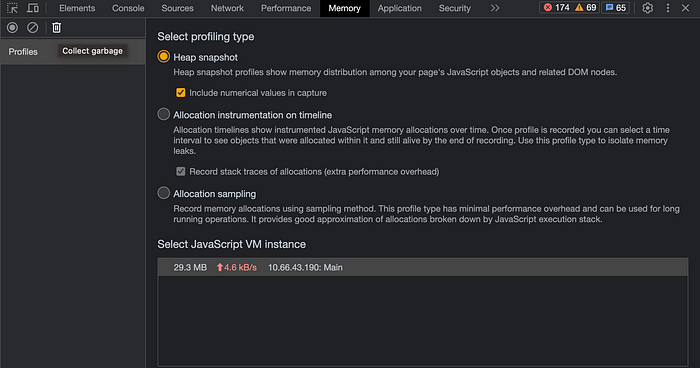
Task: Click the red errors count badge
Action: pyautogui.click(x=556, y=8)
